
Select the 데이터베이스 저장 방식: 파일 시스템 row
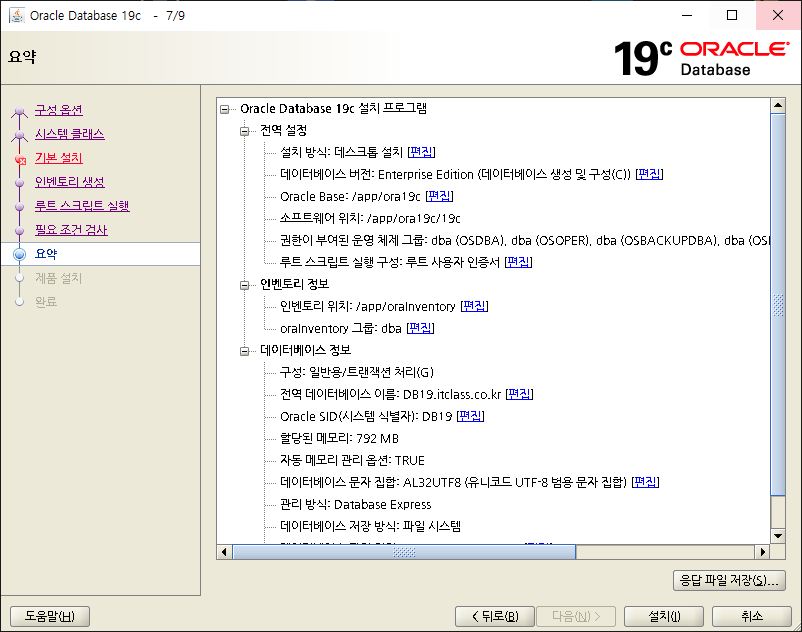[370, 526]
